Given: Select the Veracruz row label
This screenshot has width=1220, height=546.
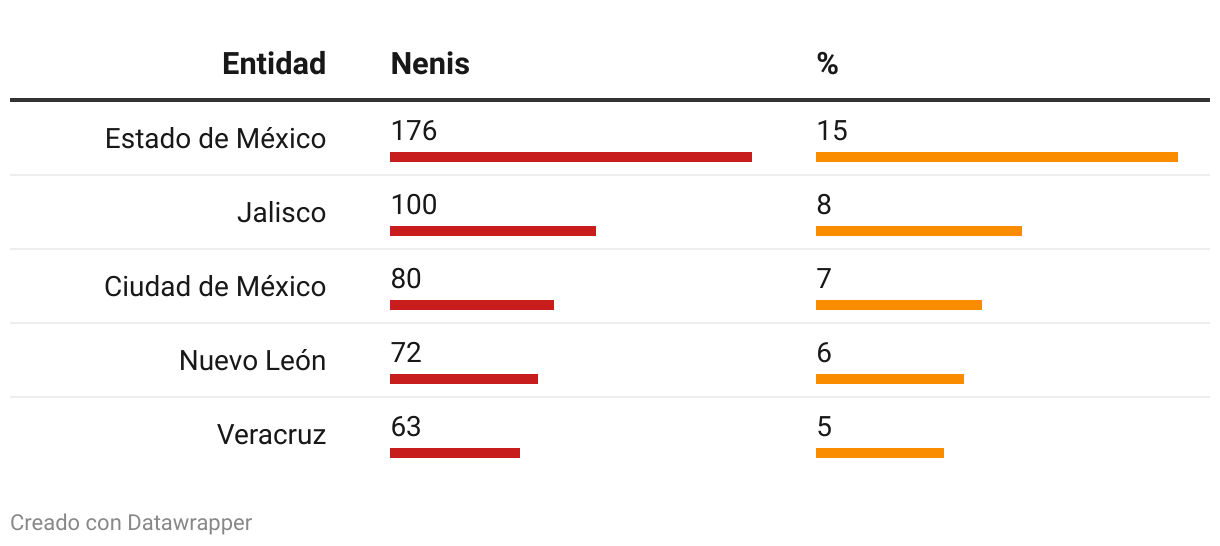Looking at the screenshot, I should pyautogui.click(x=271, y=434).
